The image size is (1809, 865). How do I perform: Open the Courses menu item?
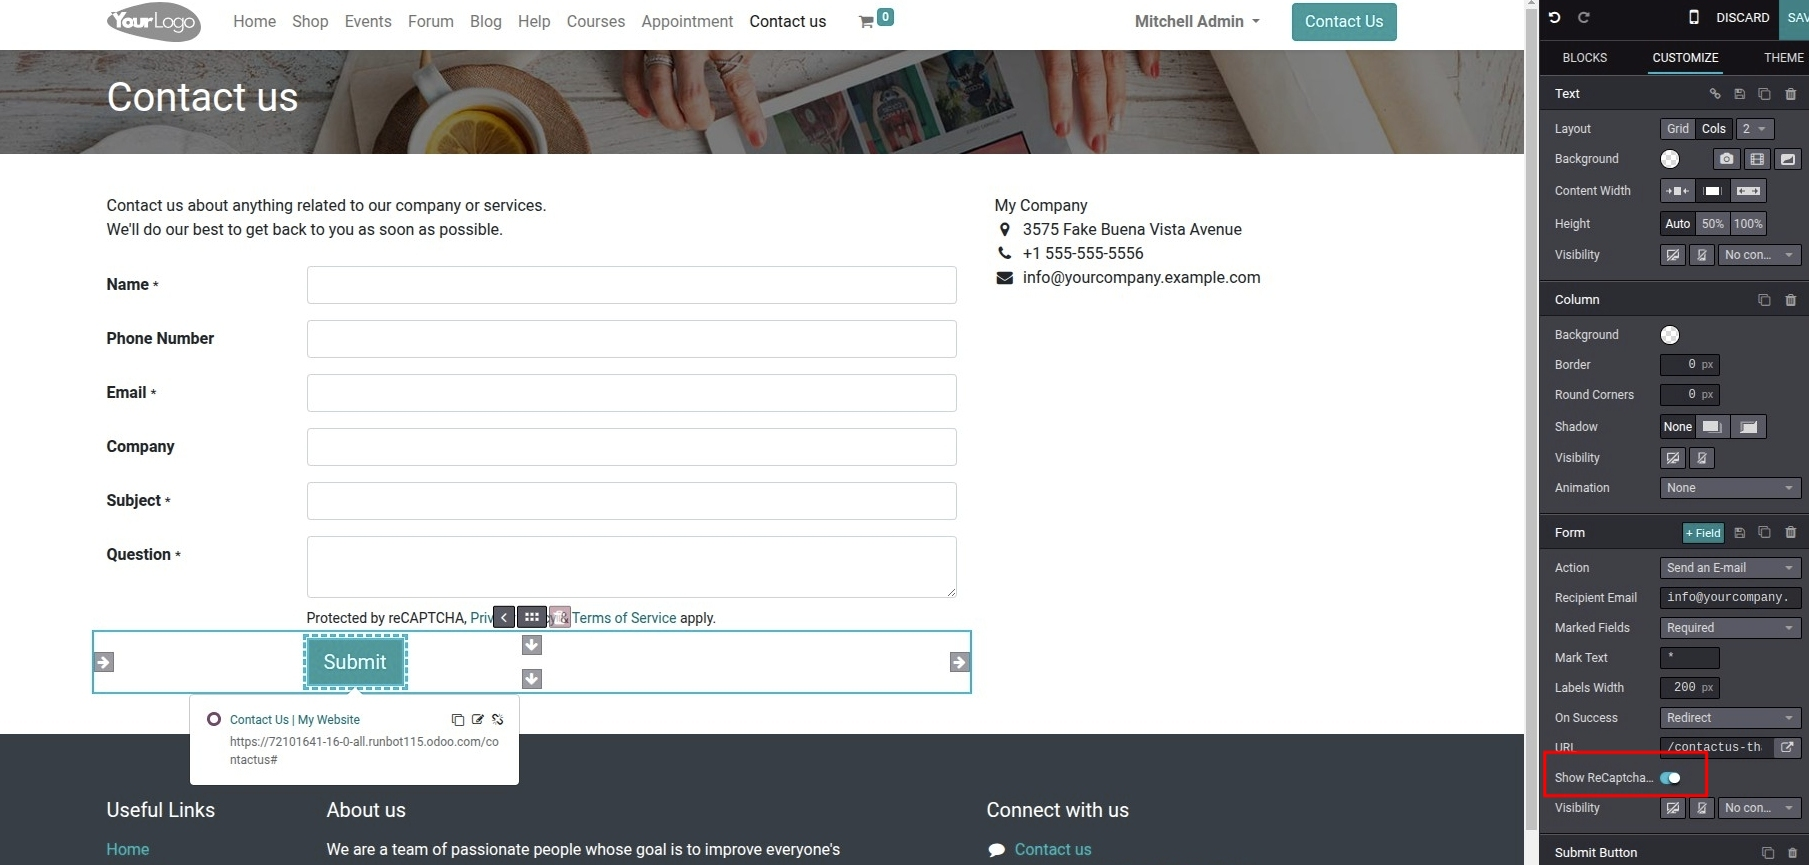[596, 21]
